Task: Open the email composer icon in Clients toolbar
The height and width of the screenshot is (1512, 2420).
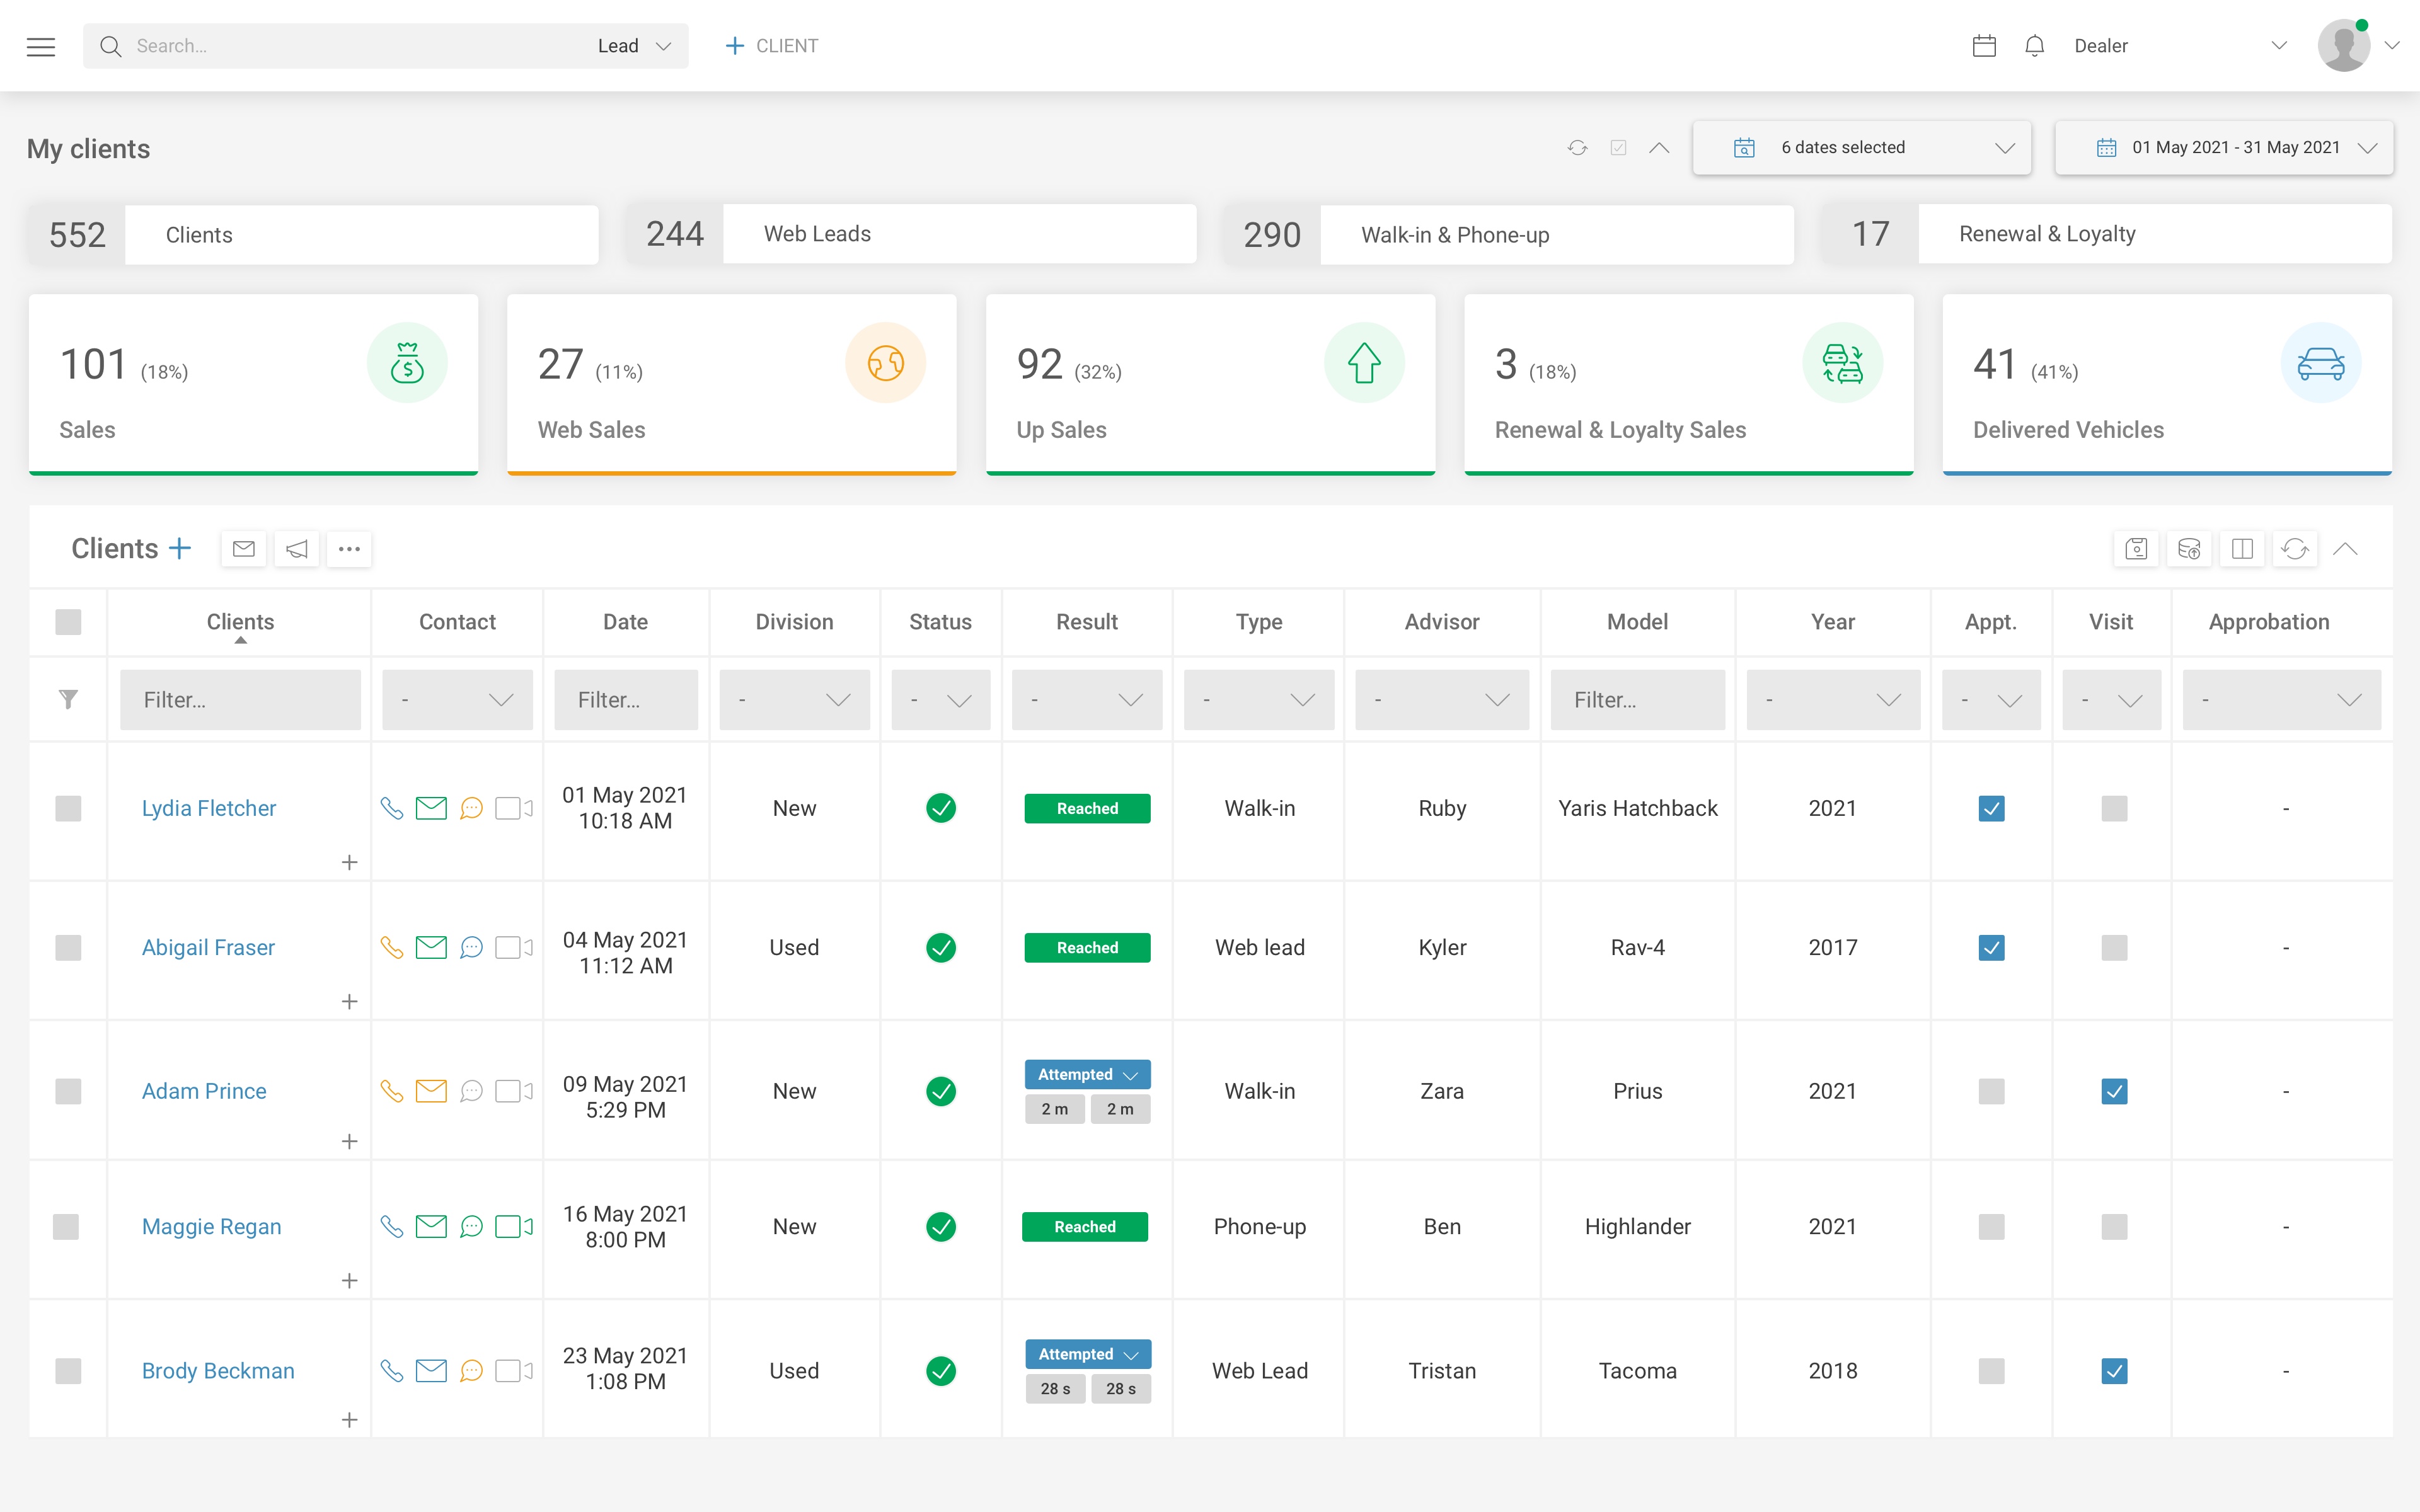Action: click(x=243, y=548)
